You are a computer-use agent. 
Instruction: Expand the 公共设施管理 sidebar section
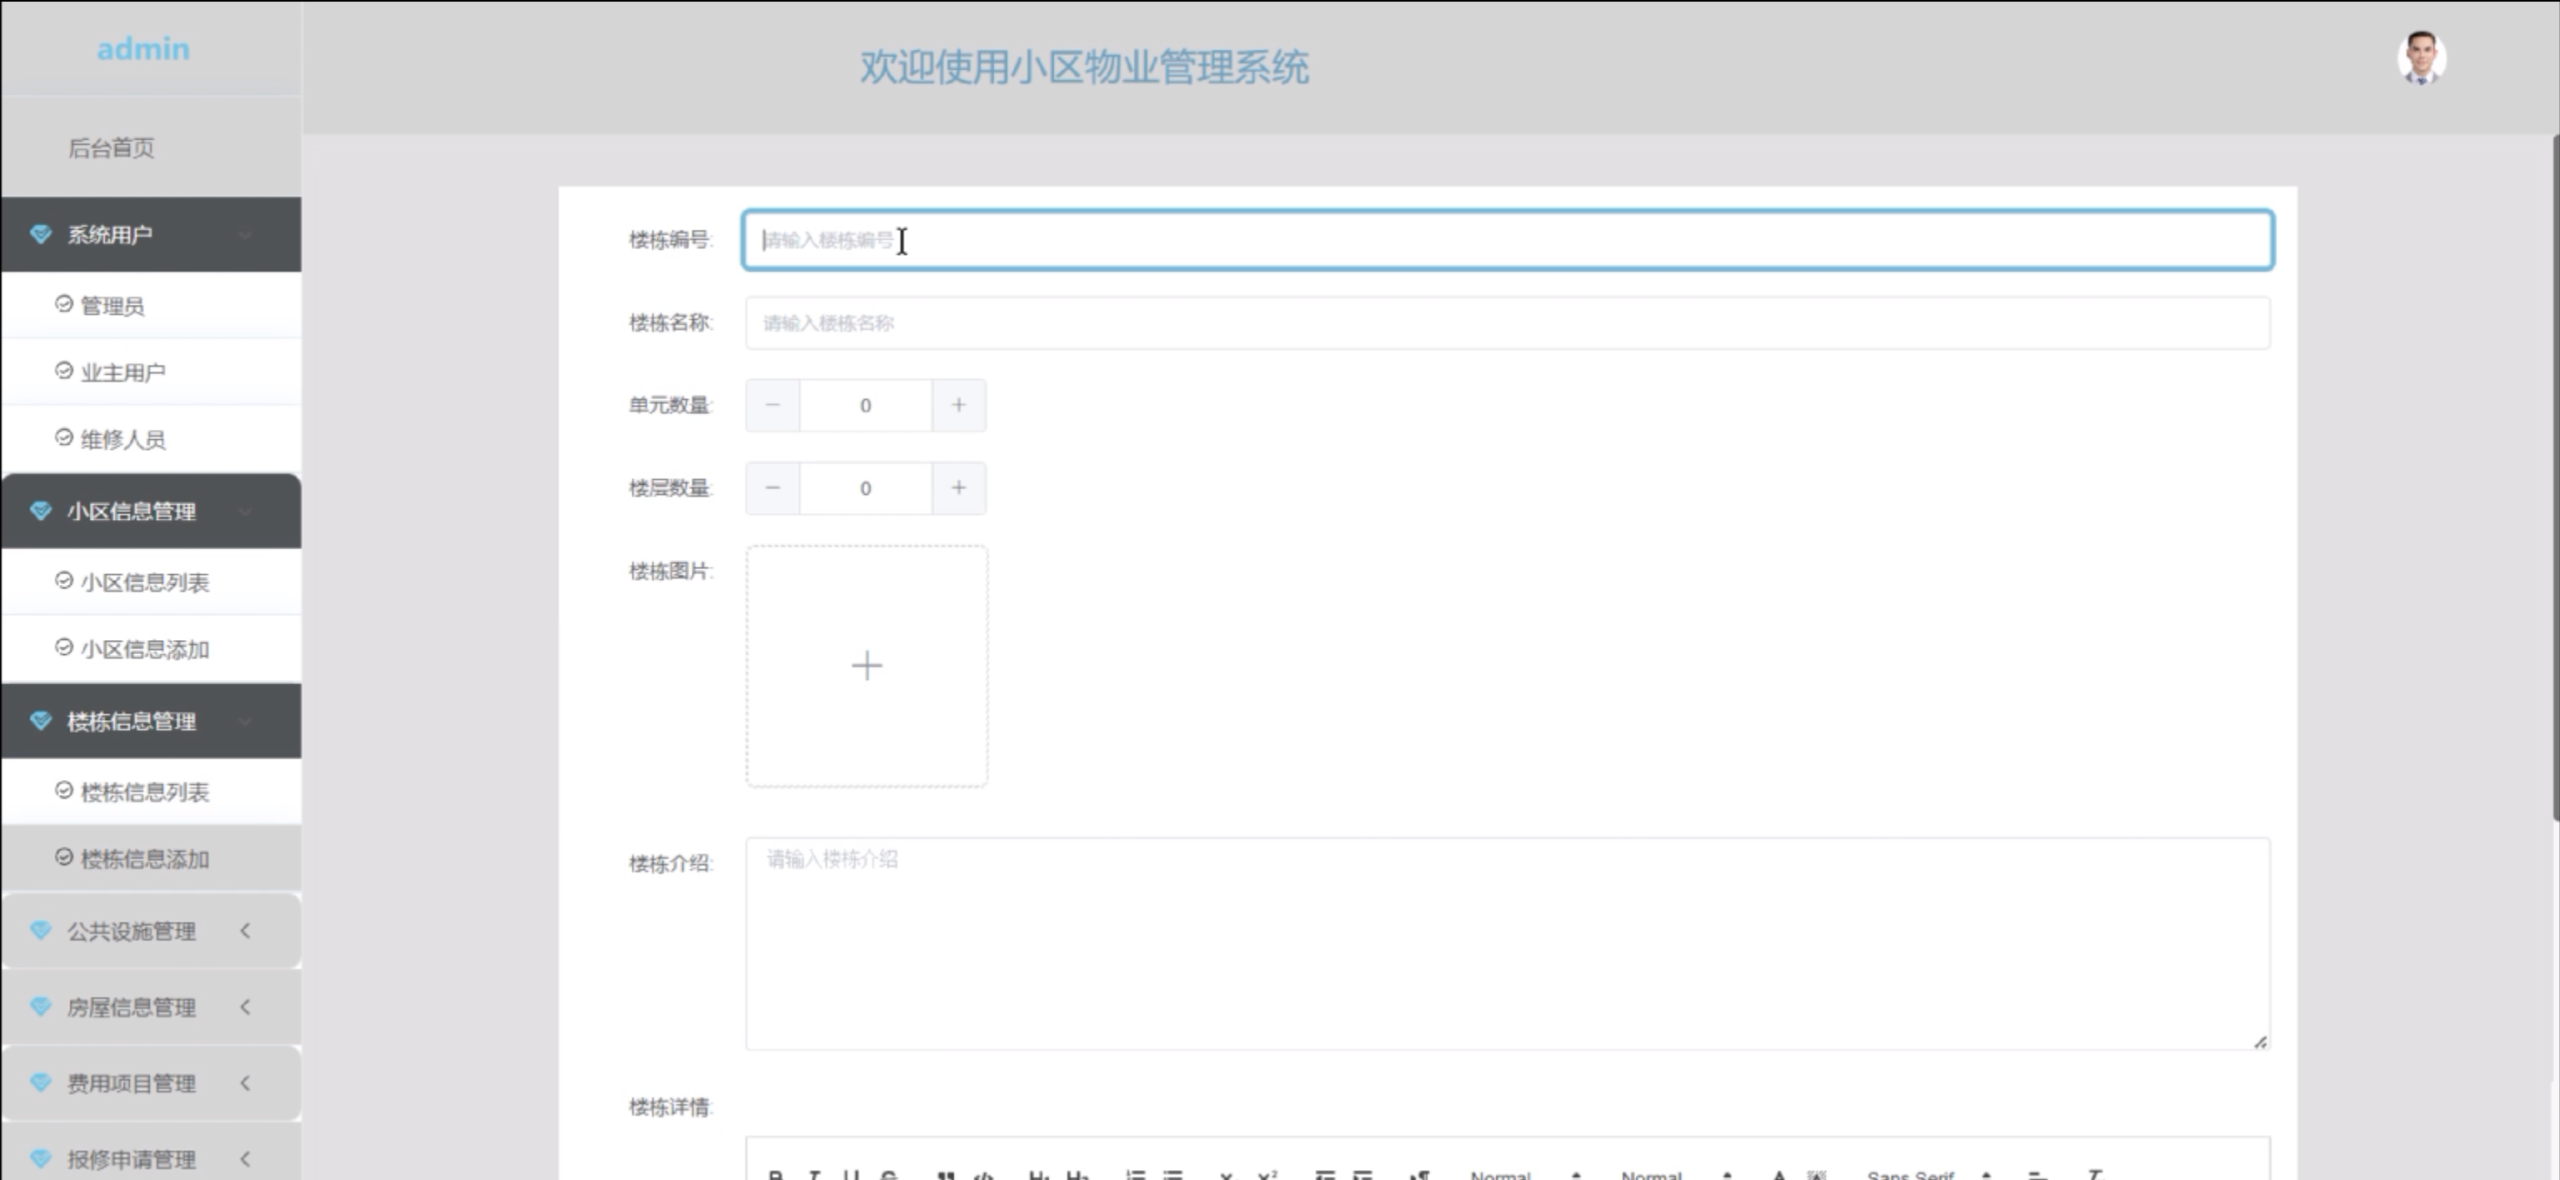coord(150,931)
